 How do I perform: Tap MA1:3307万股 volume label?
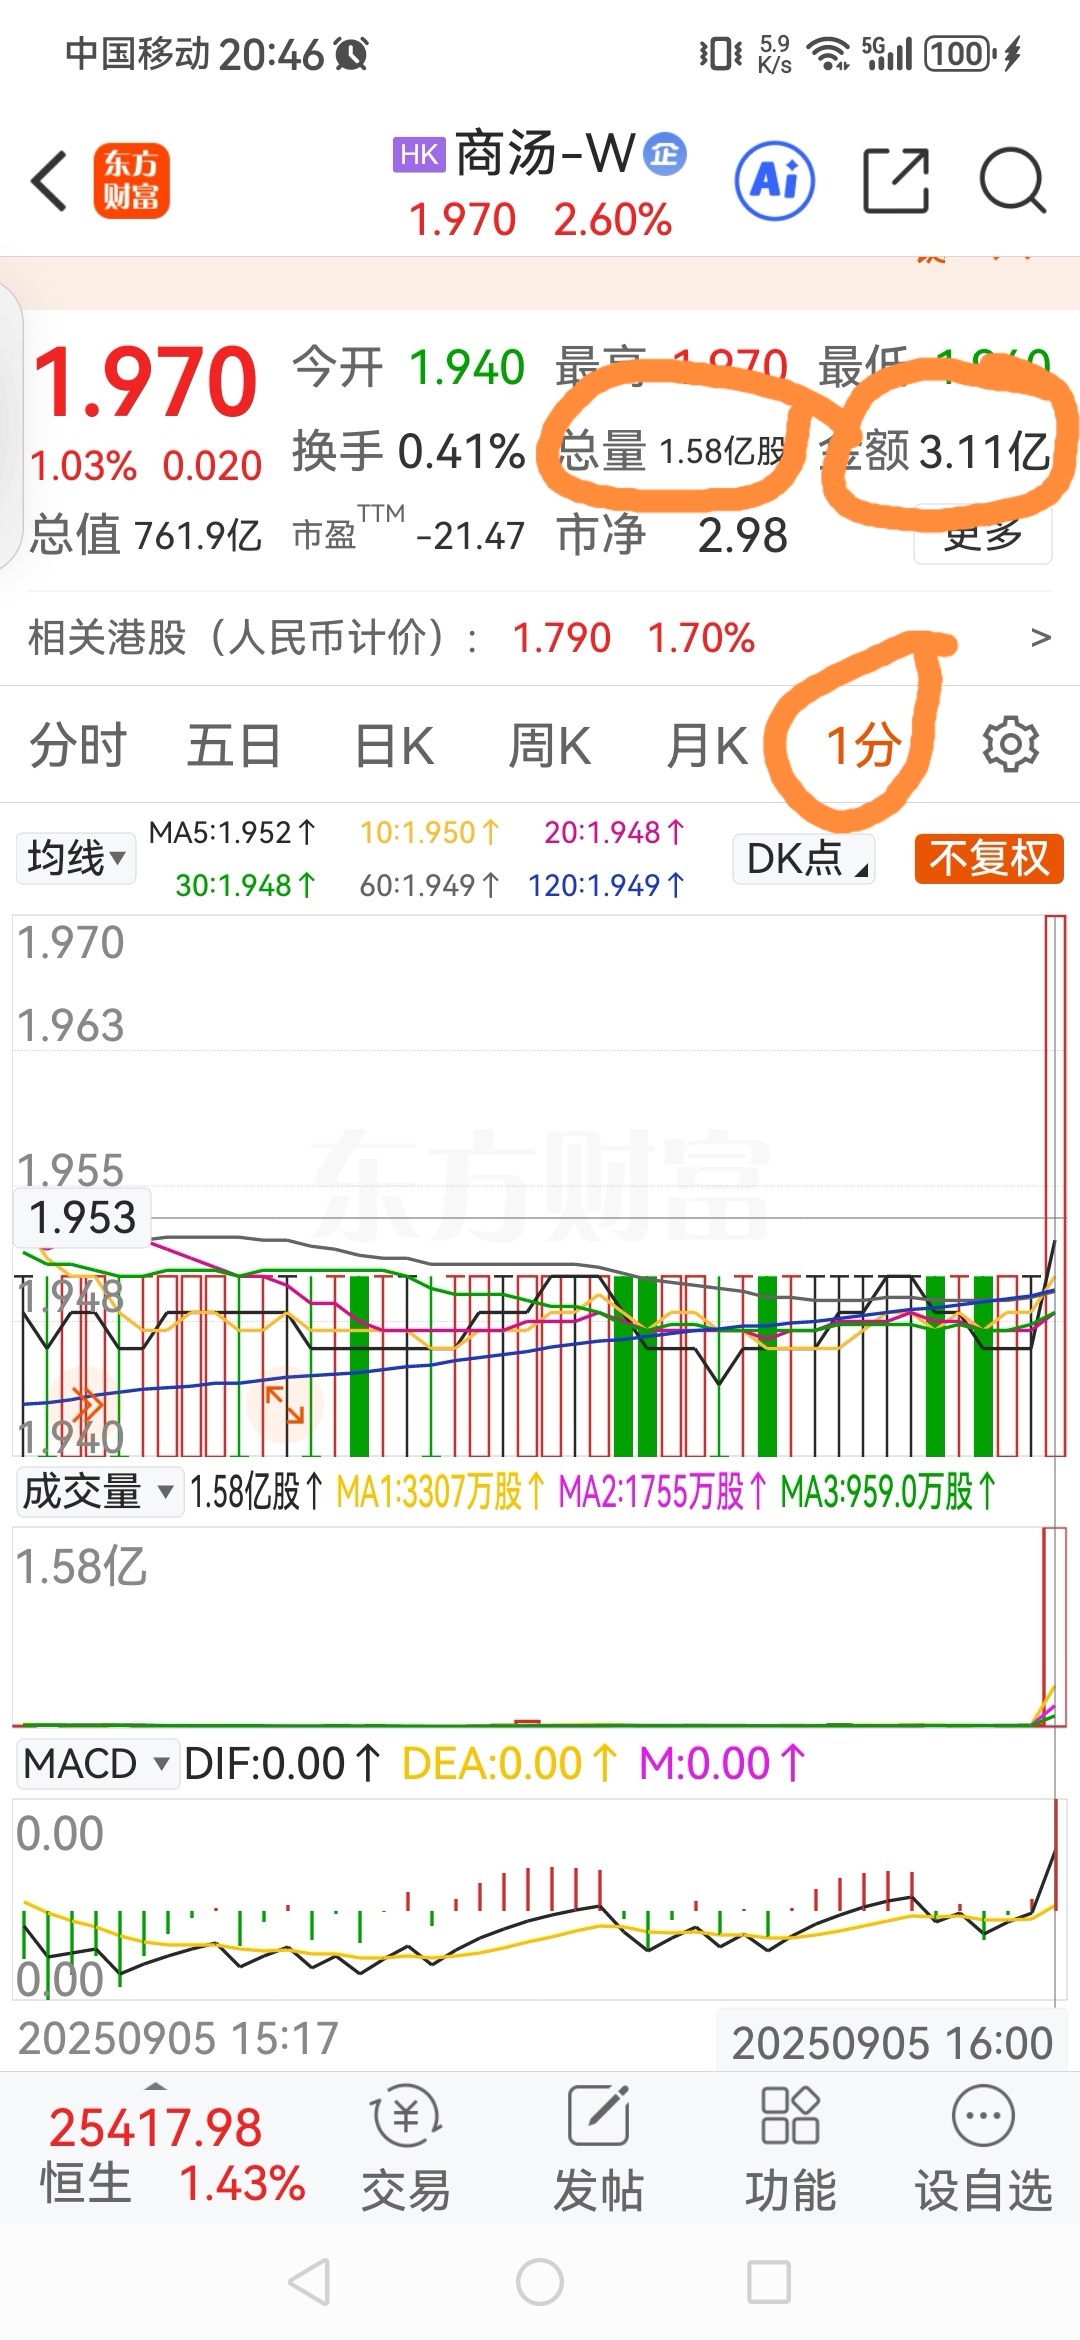[x=440, y=1491]
